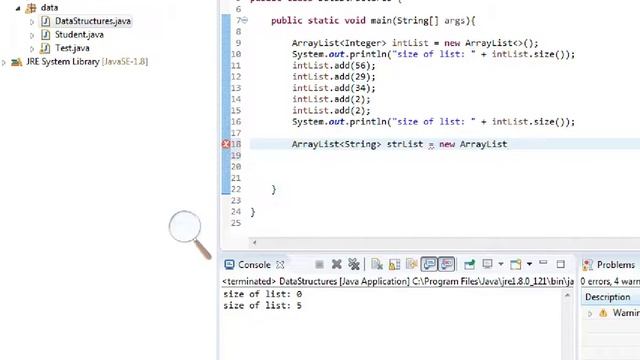The width and height of the screenshot is (640, 360).
Task: Click Console vertical scrollbar up arrow
Action: (567, 295)
